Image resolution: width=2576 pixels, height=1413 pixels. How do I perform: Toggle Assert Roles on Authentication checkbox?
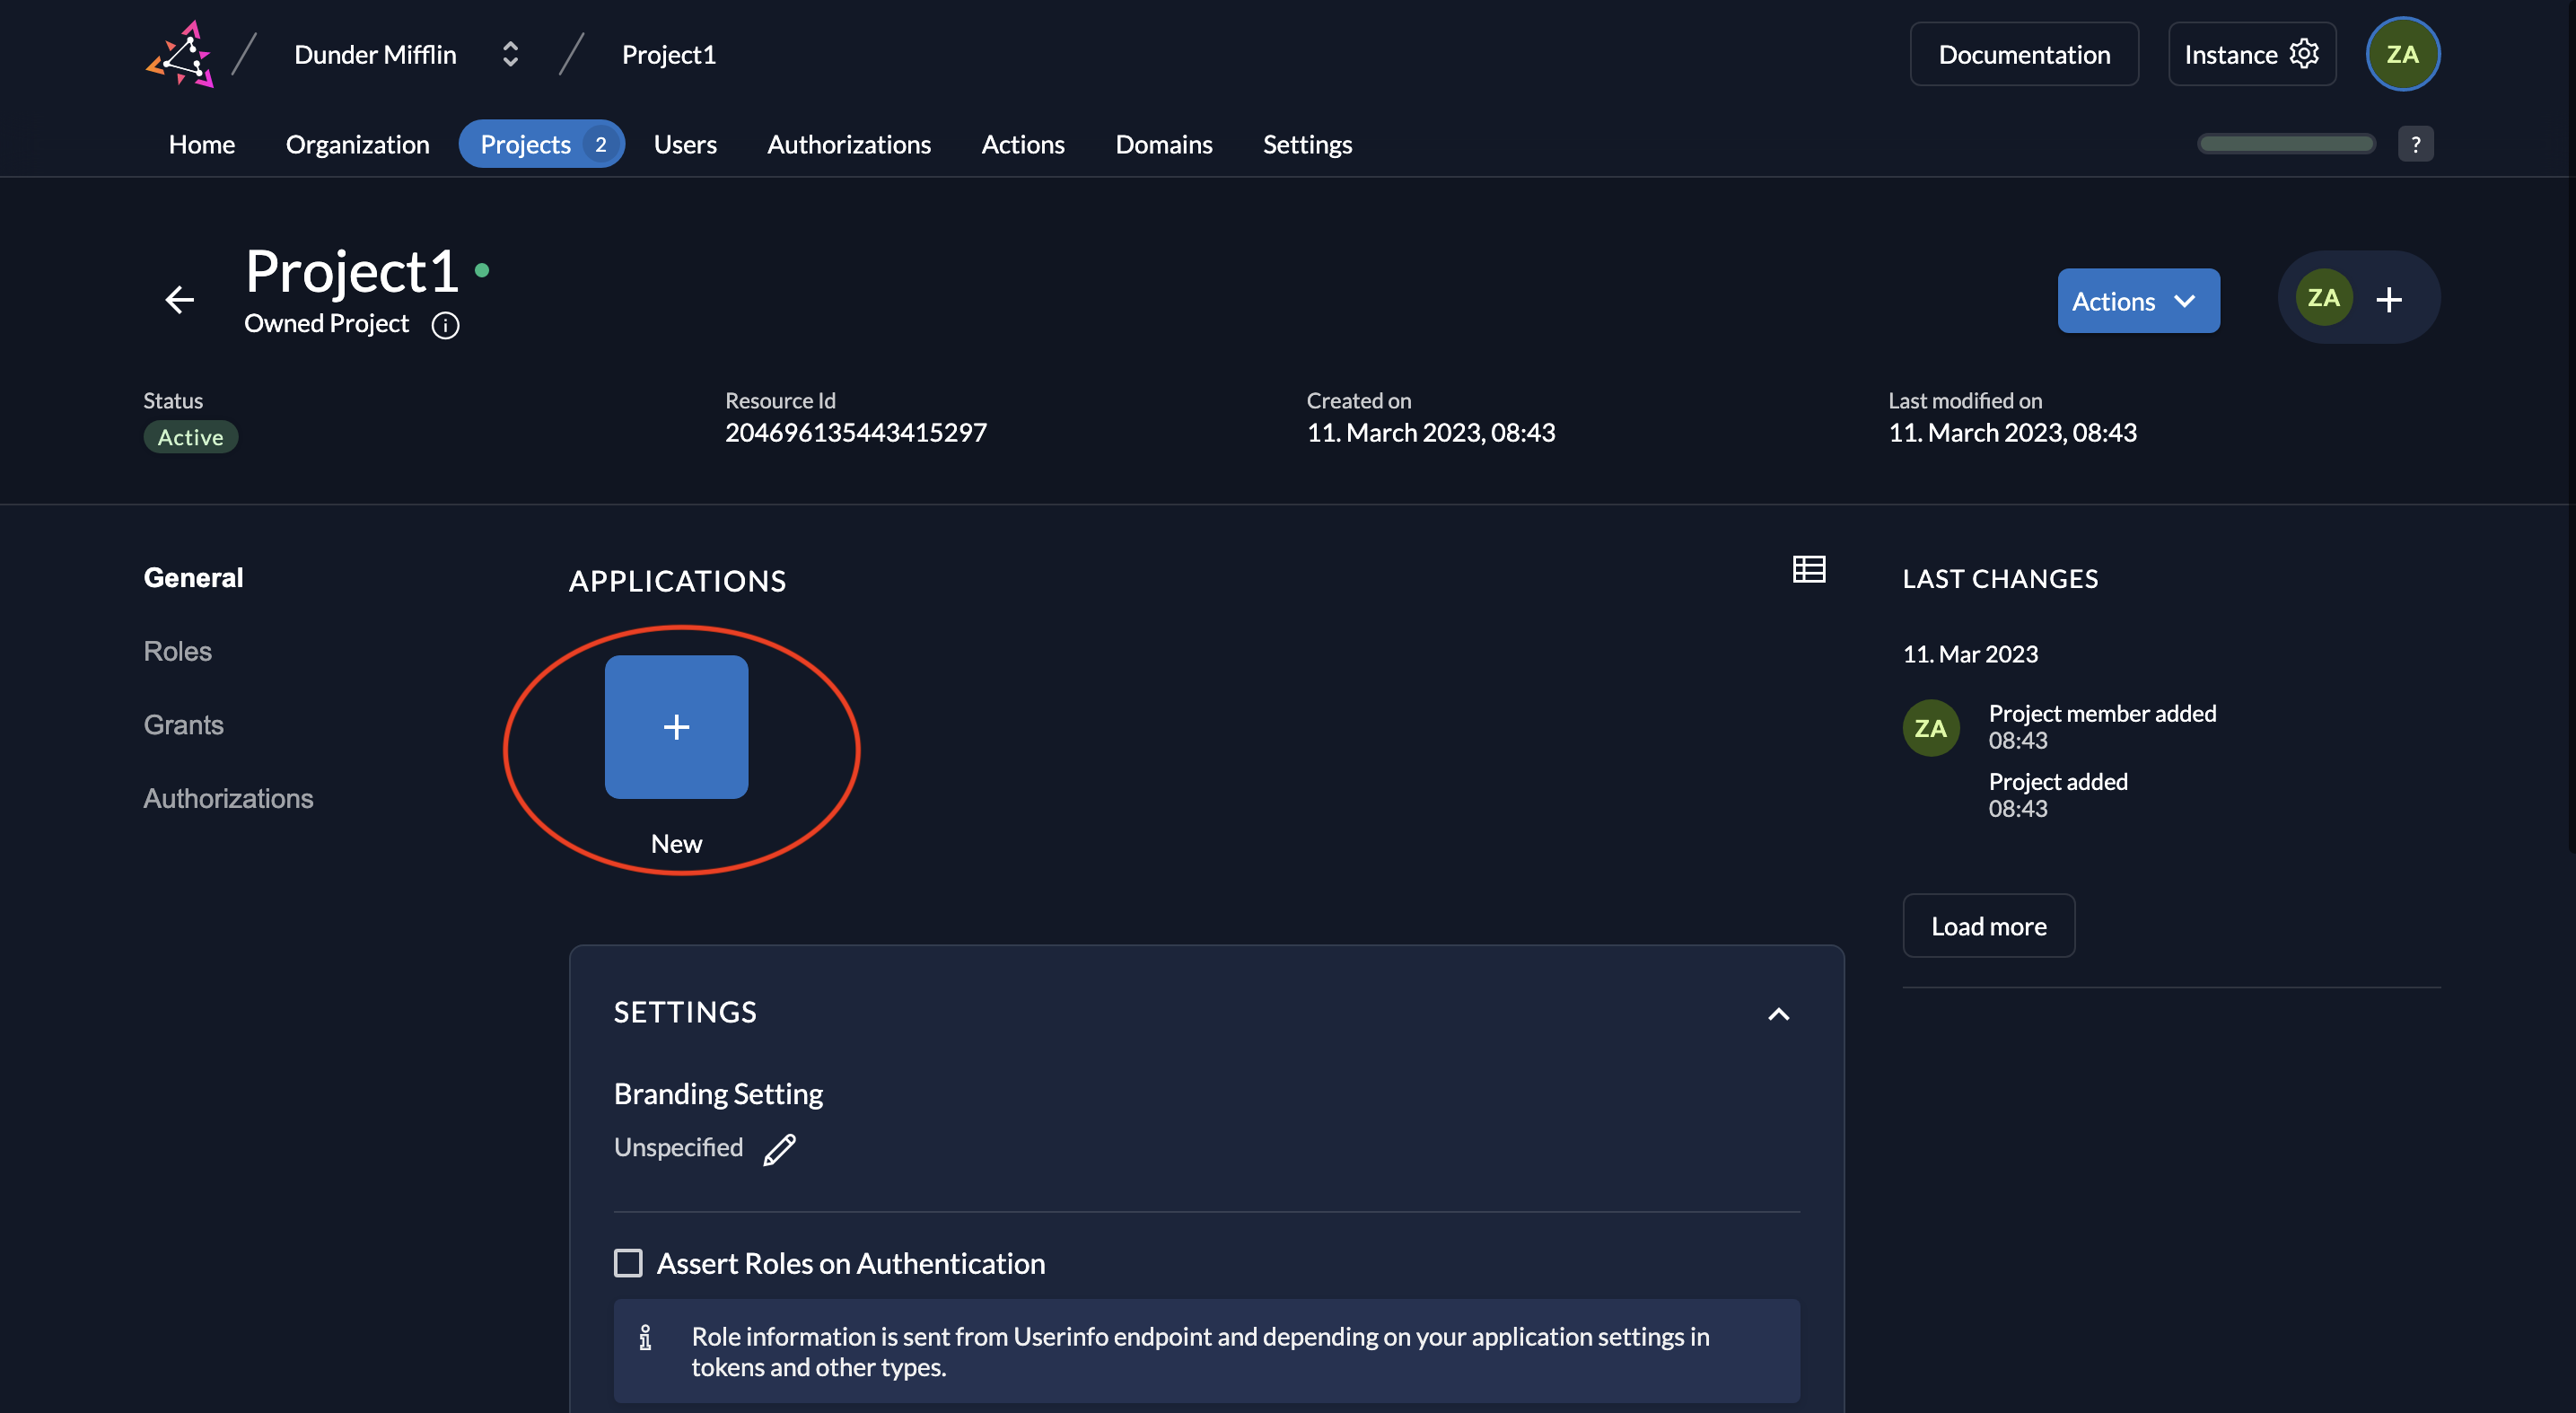[x=628, y=1263]
